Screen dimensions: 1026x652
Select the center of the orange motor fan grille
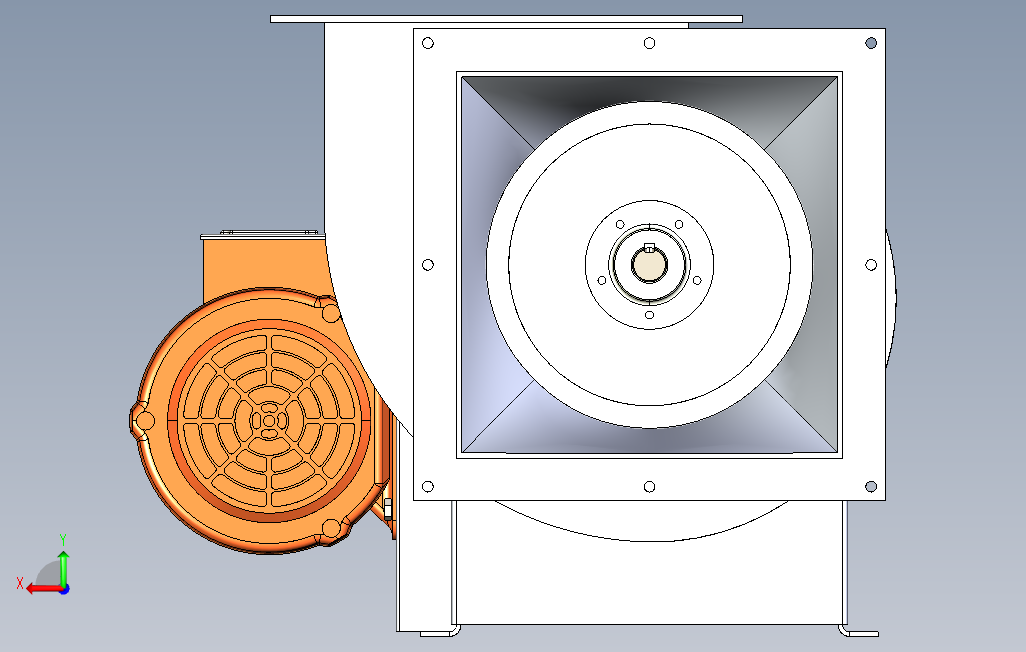[x=269, y=421]
